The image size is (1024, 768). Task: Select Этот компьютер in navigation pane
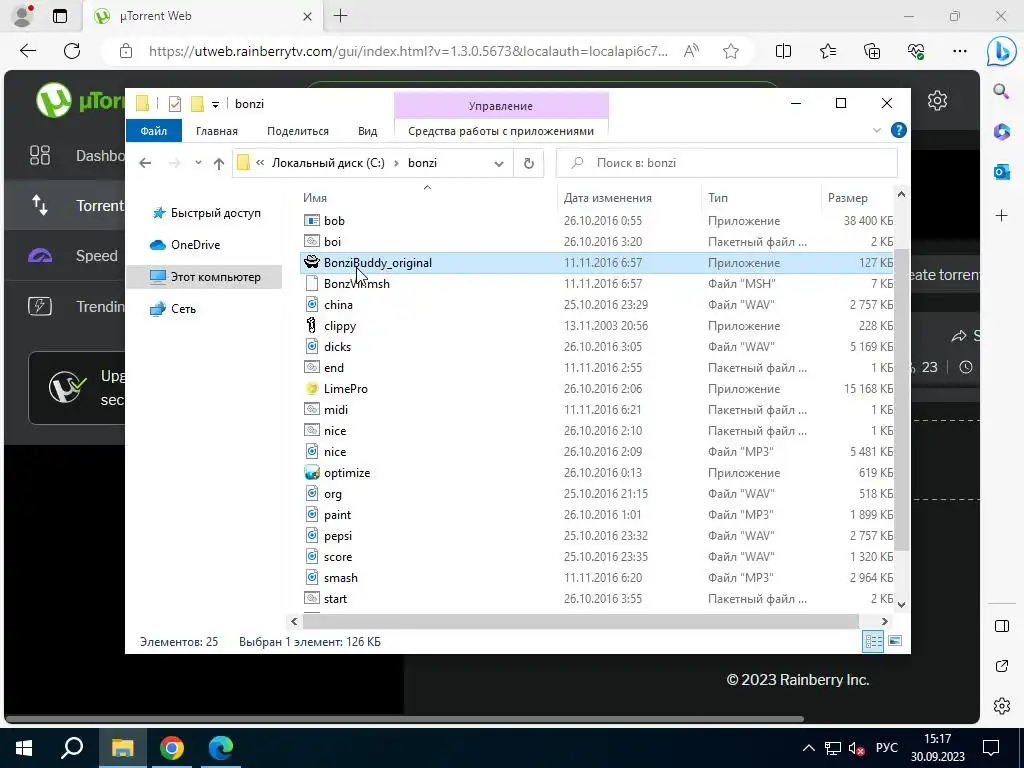pos(205,277)
